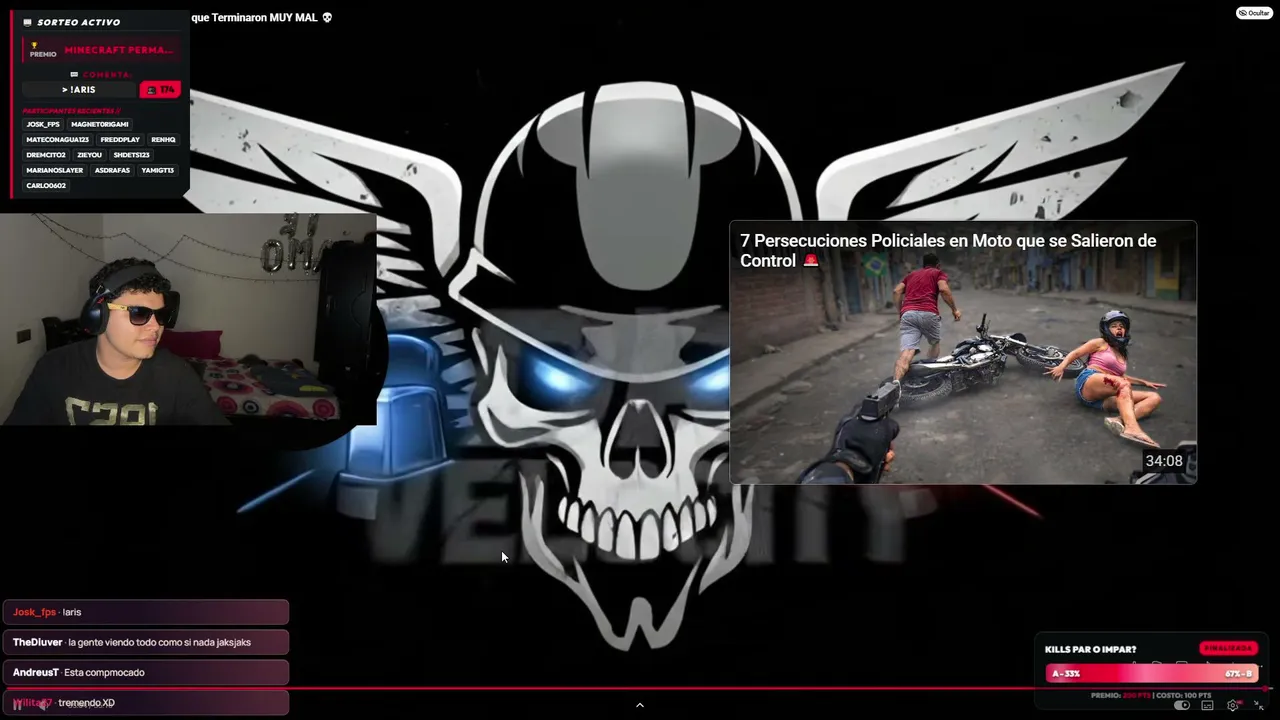Open the suggested motorcycle chase video thumbnail
Viewport: 1280px width, 720px height.
(x=963, y=353)
